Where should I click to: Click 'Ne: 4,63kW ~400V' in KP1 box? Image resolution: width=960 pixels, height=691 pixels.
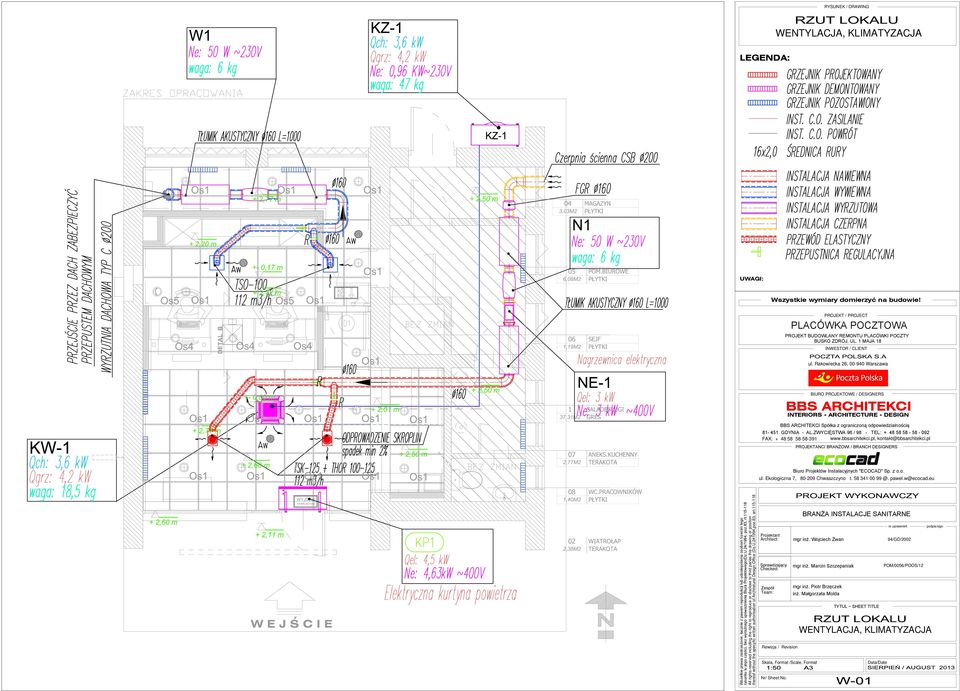pos(444,573)
